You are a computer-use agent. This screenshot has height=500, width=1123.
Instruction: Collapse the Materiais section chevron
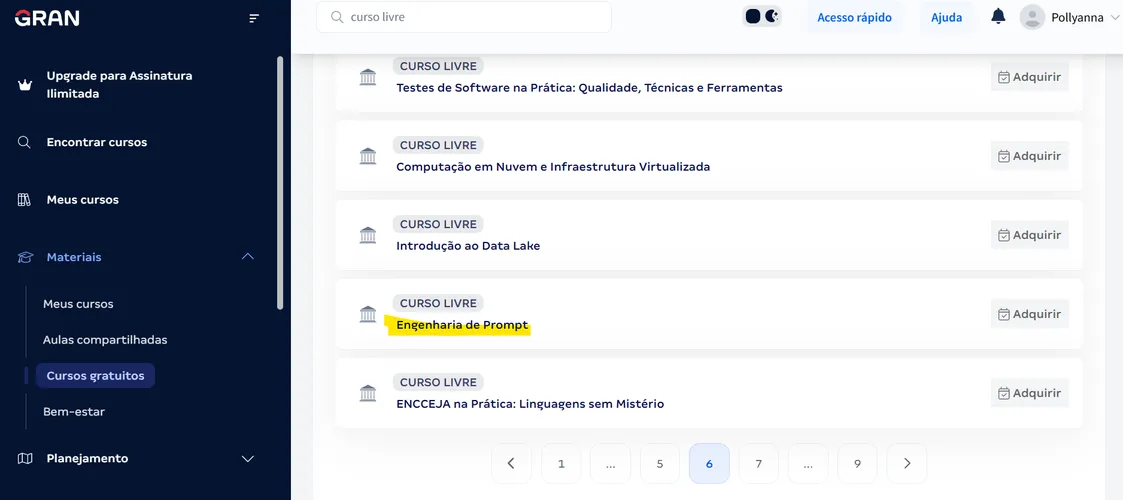pos(248,256)
